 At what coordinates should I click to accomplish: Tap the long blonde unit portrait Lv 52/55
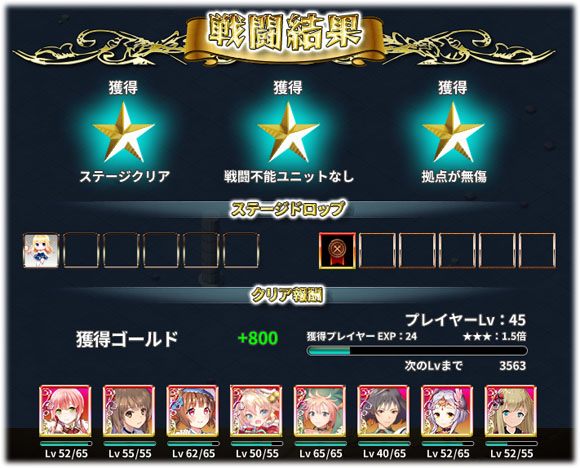(x=510, y=411)
